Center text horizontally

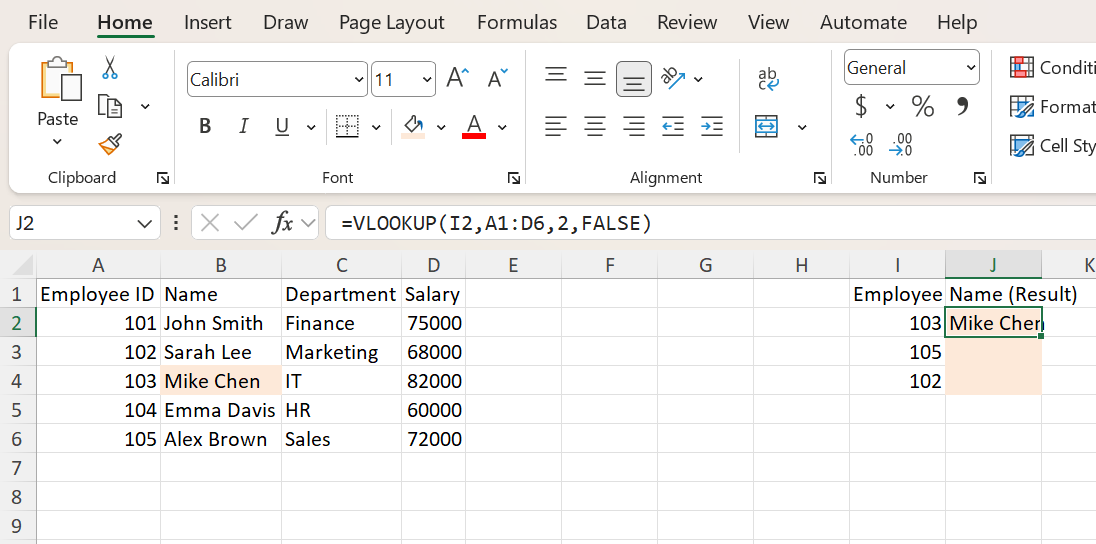tap(594, 127)
